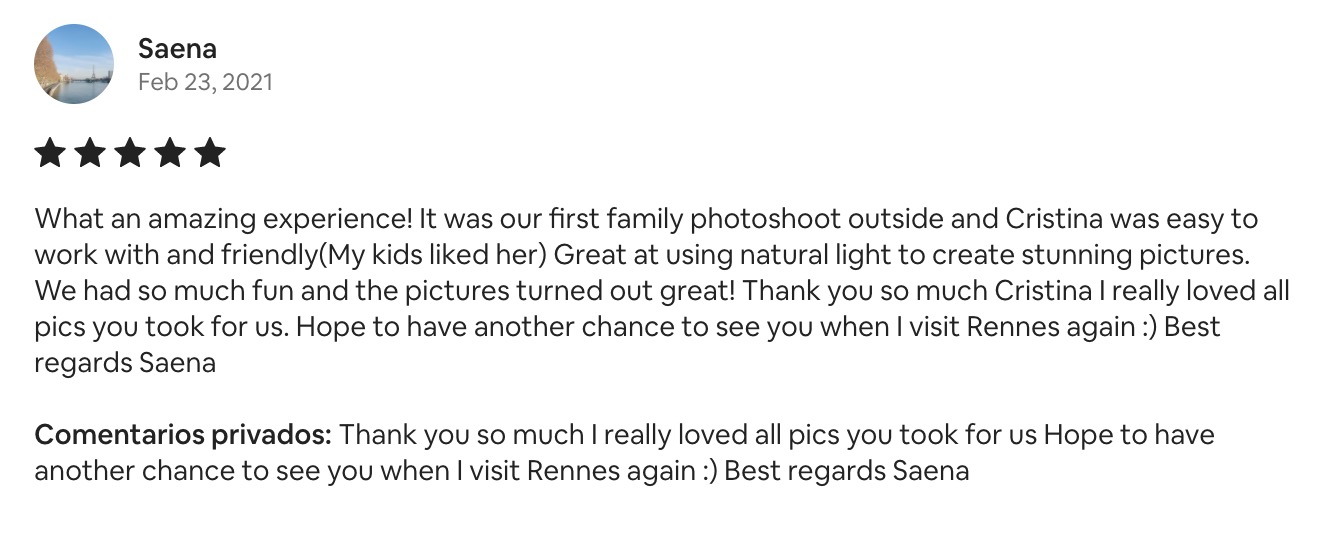Click the first star in the rating
The image size is (1326, 536).
(50, 153)
